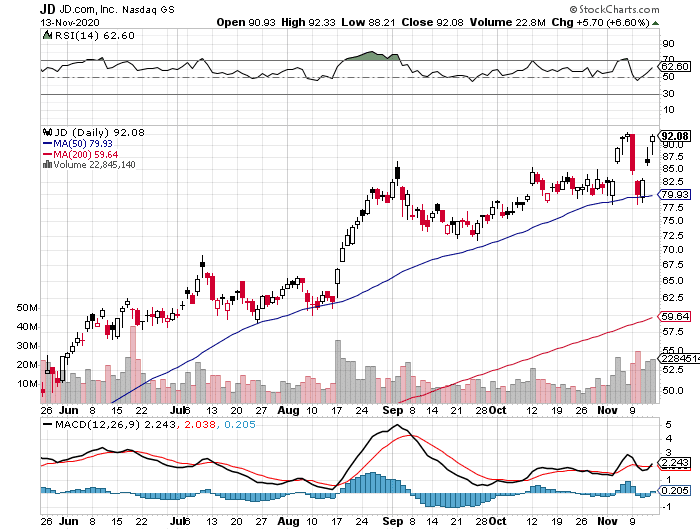Click the 'High 92.33' value in the header

[x=308, y=22]
